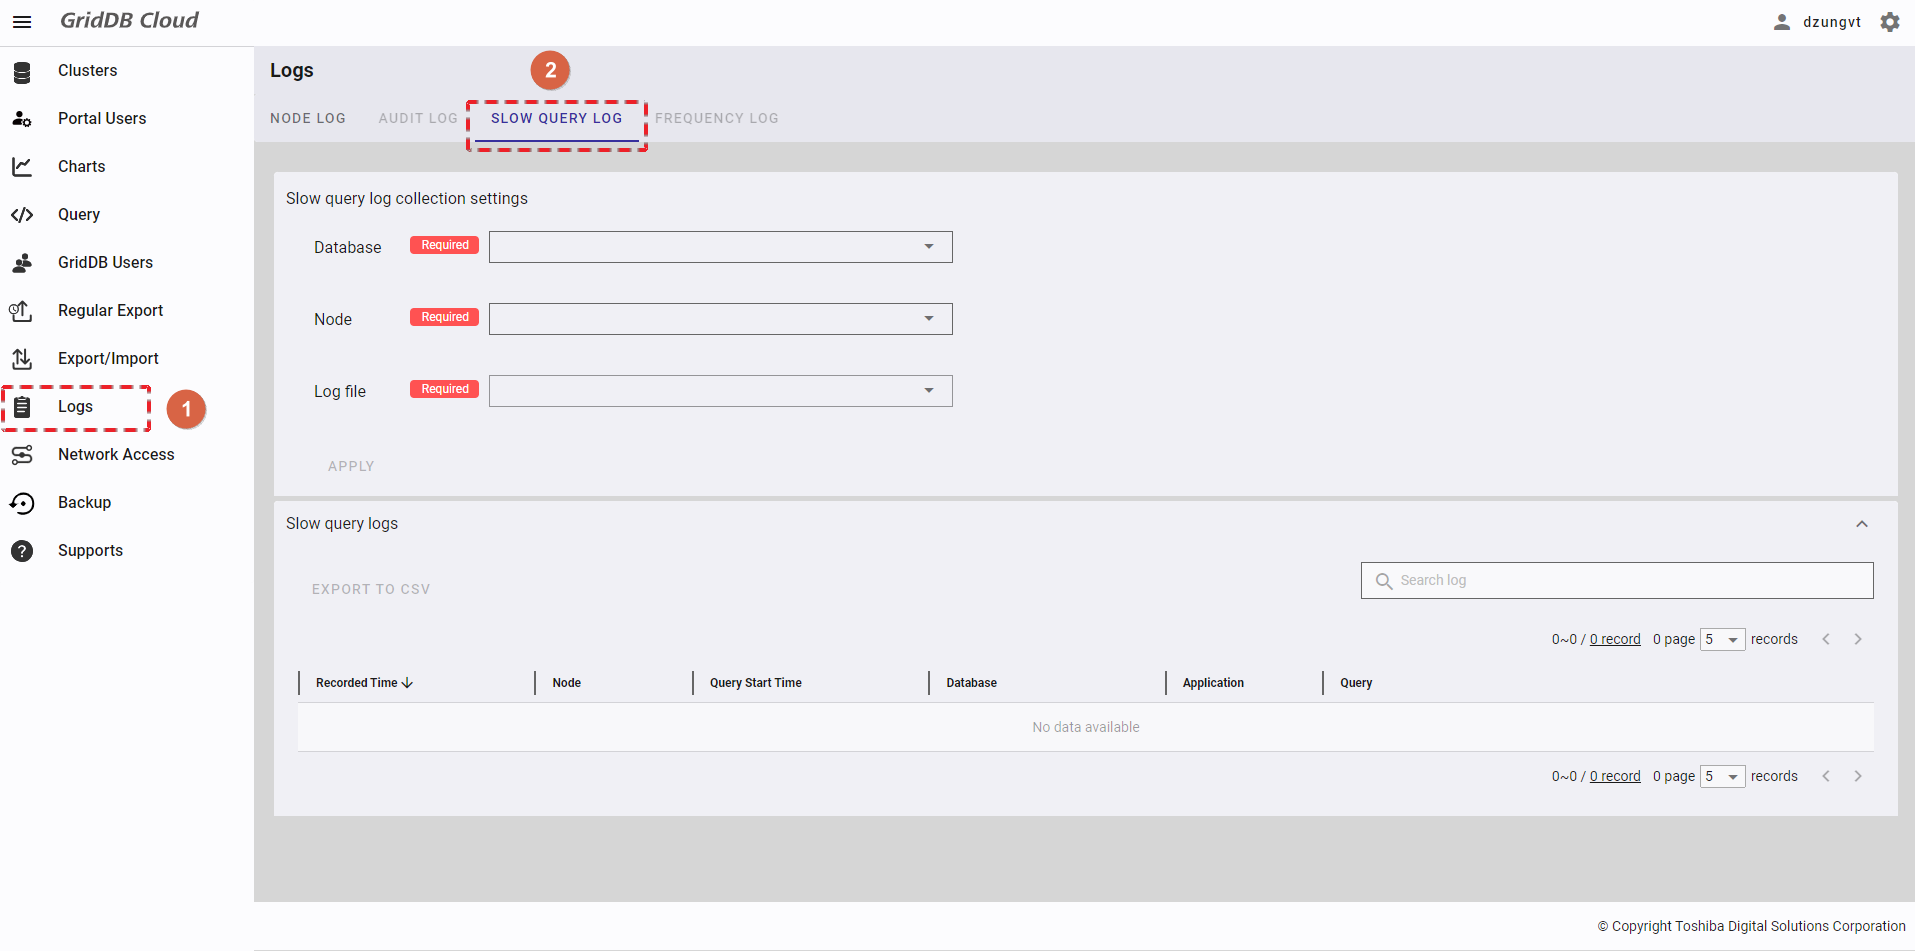Image resolution: width=1915 pixels, height=951 pixels.
Task: Click the Query code-brackets icon
Action: pyautogui.click(x=22, y=215)
